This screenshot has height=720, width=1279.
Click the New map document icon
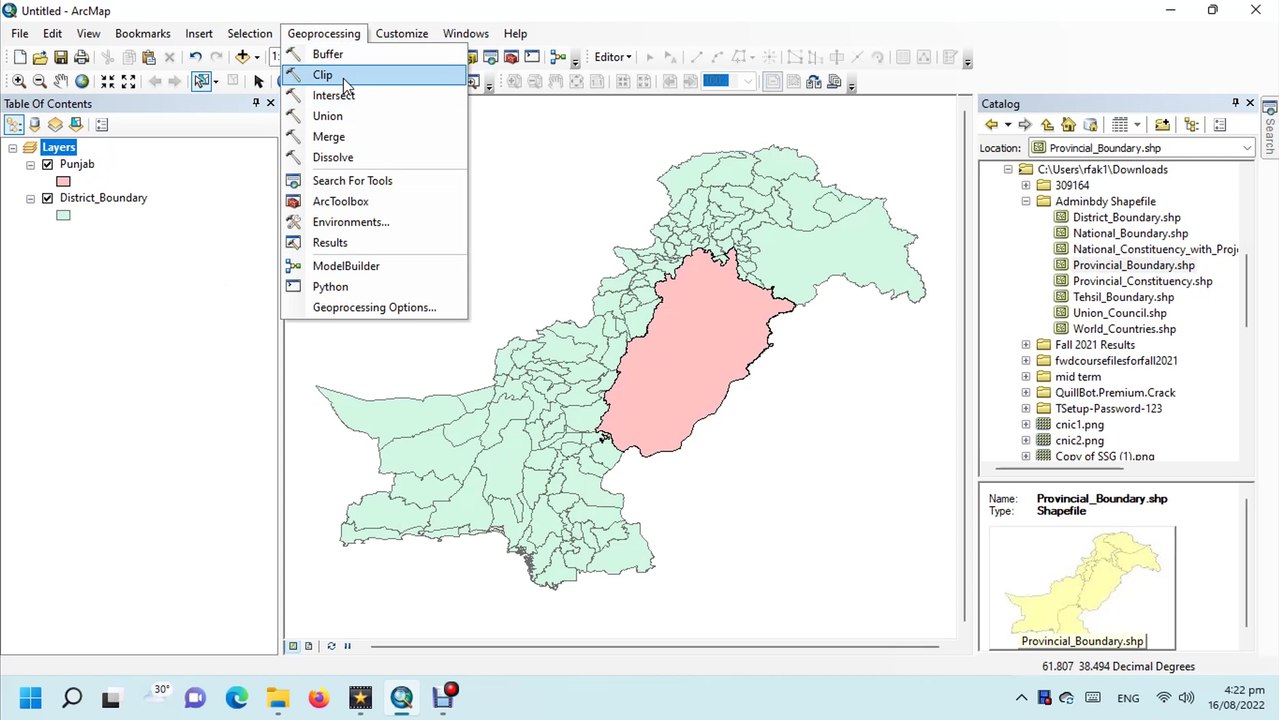(x=19, y=57)
